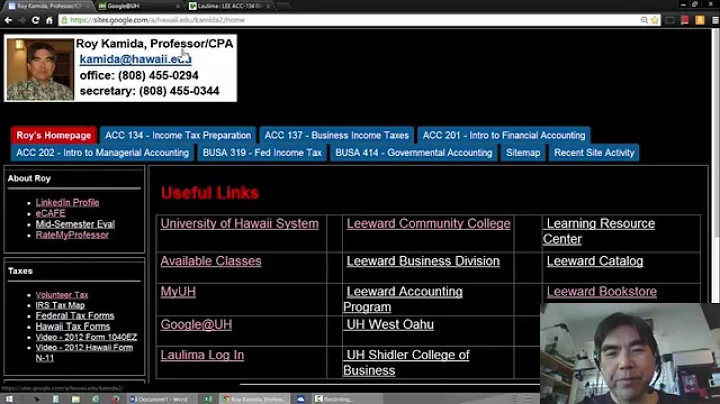Click the browser home icon
Image resolution: width=720 pixels, height=404 pixels.
point(49,20)
